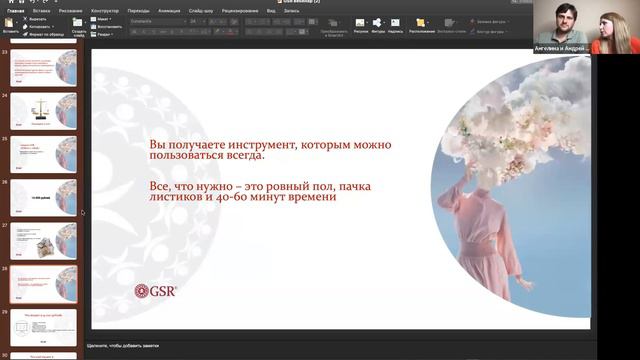Click the Экспресс-стили quick styles icon
The image size is (640, 360).
(x=449, y=22)
